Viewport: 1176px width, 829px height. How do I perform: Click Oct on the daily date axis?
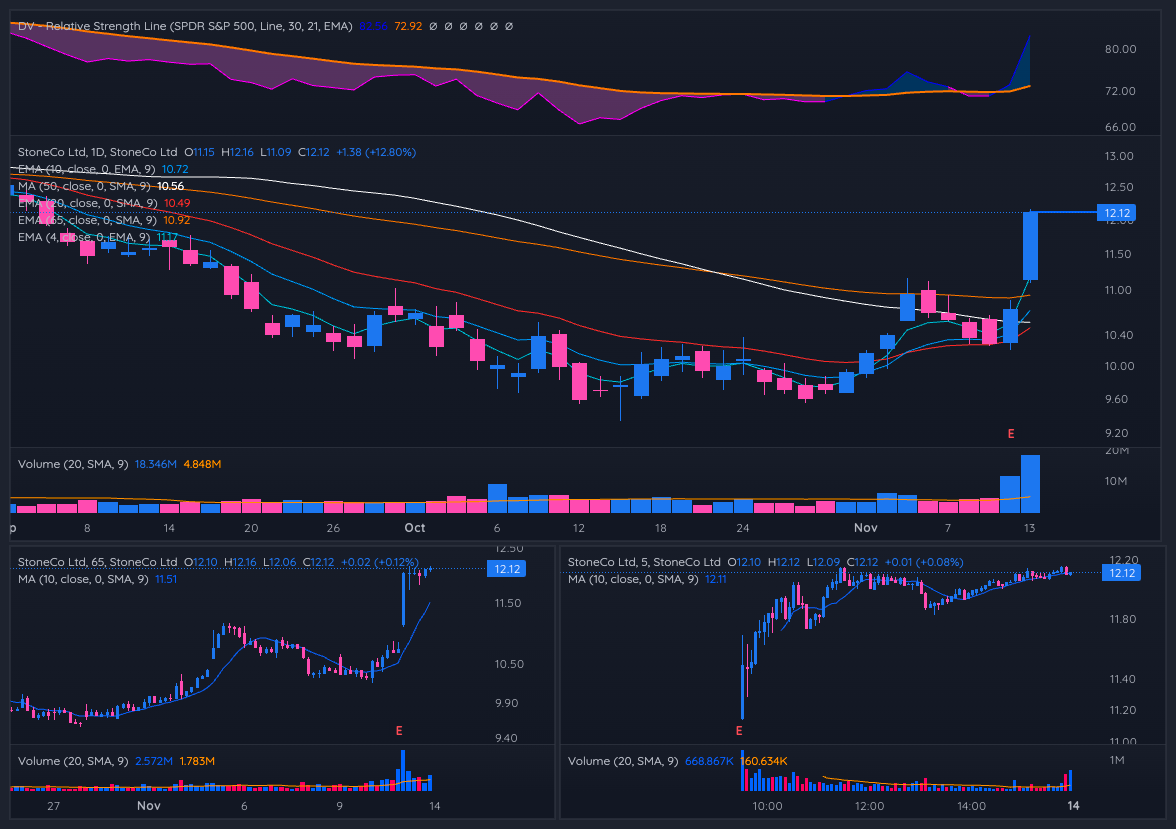(x=415, y=528)
